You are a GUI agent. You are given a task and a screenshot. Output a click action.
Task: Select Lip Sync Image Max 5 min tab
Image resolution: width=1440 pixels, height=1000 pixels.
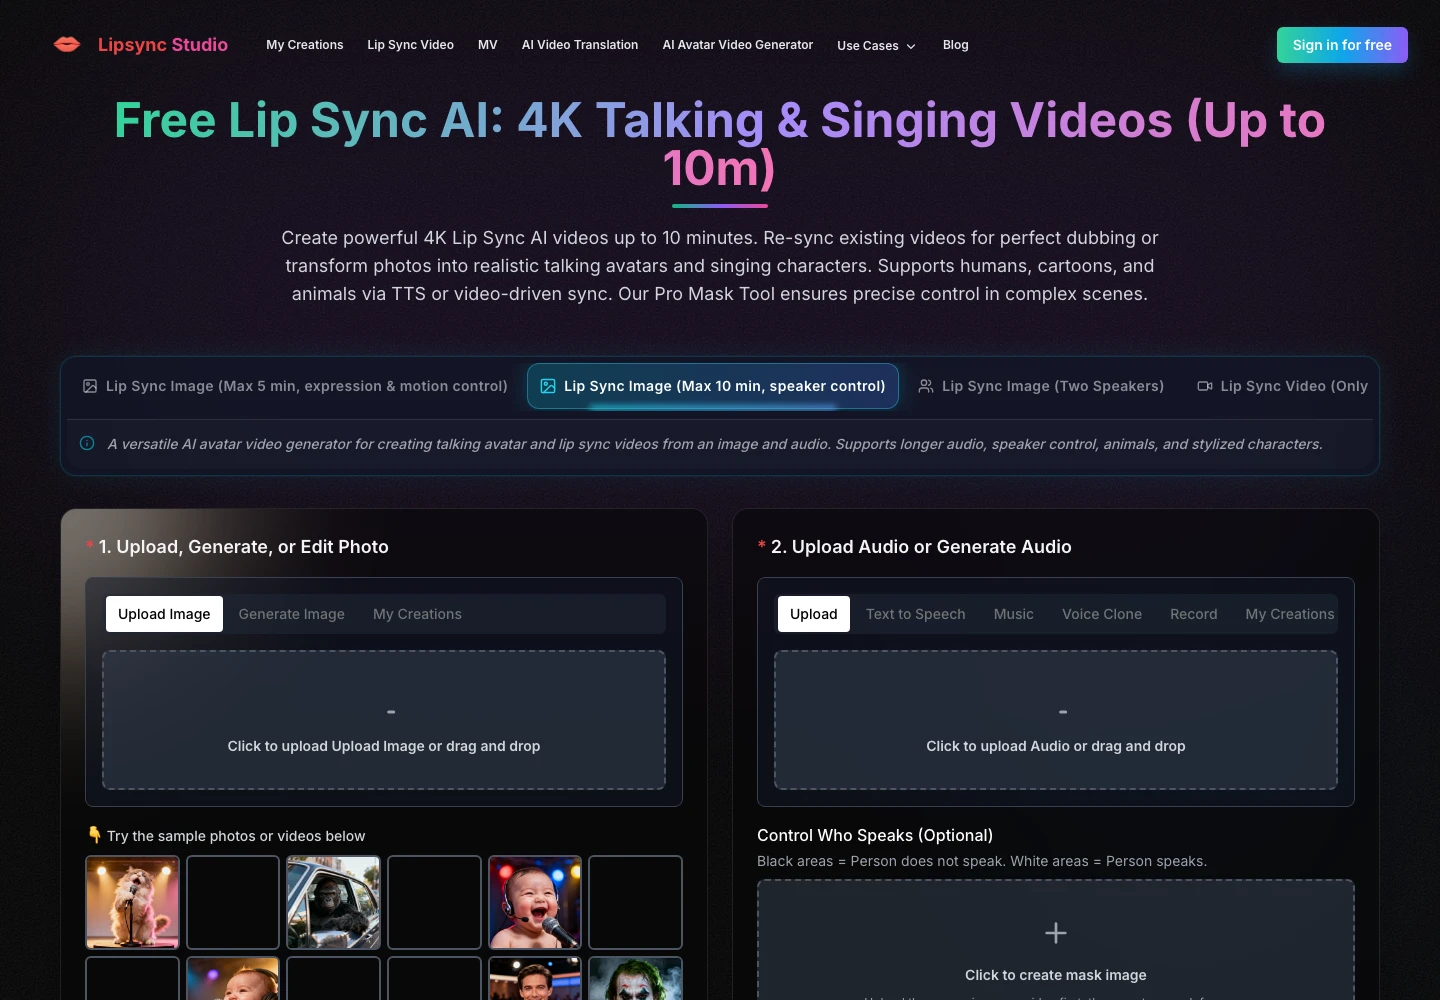[x=295, y=386]
